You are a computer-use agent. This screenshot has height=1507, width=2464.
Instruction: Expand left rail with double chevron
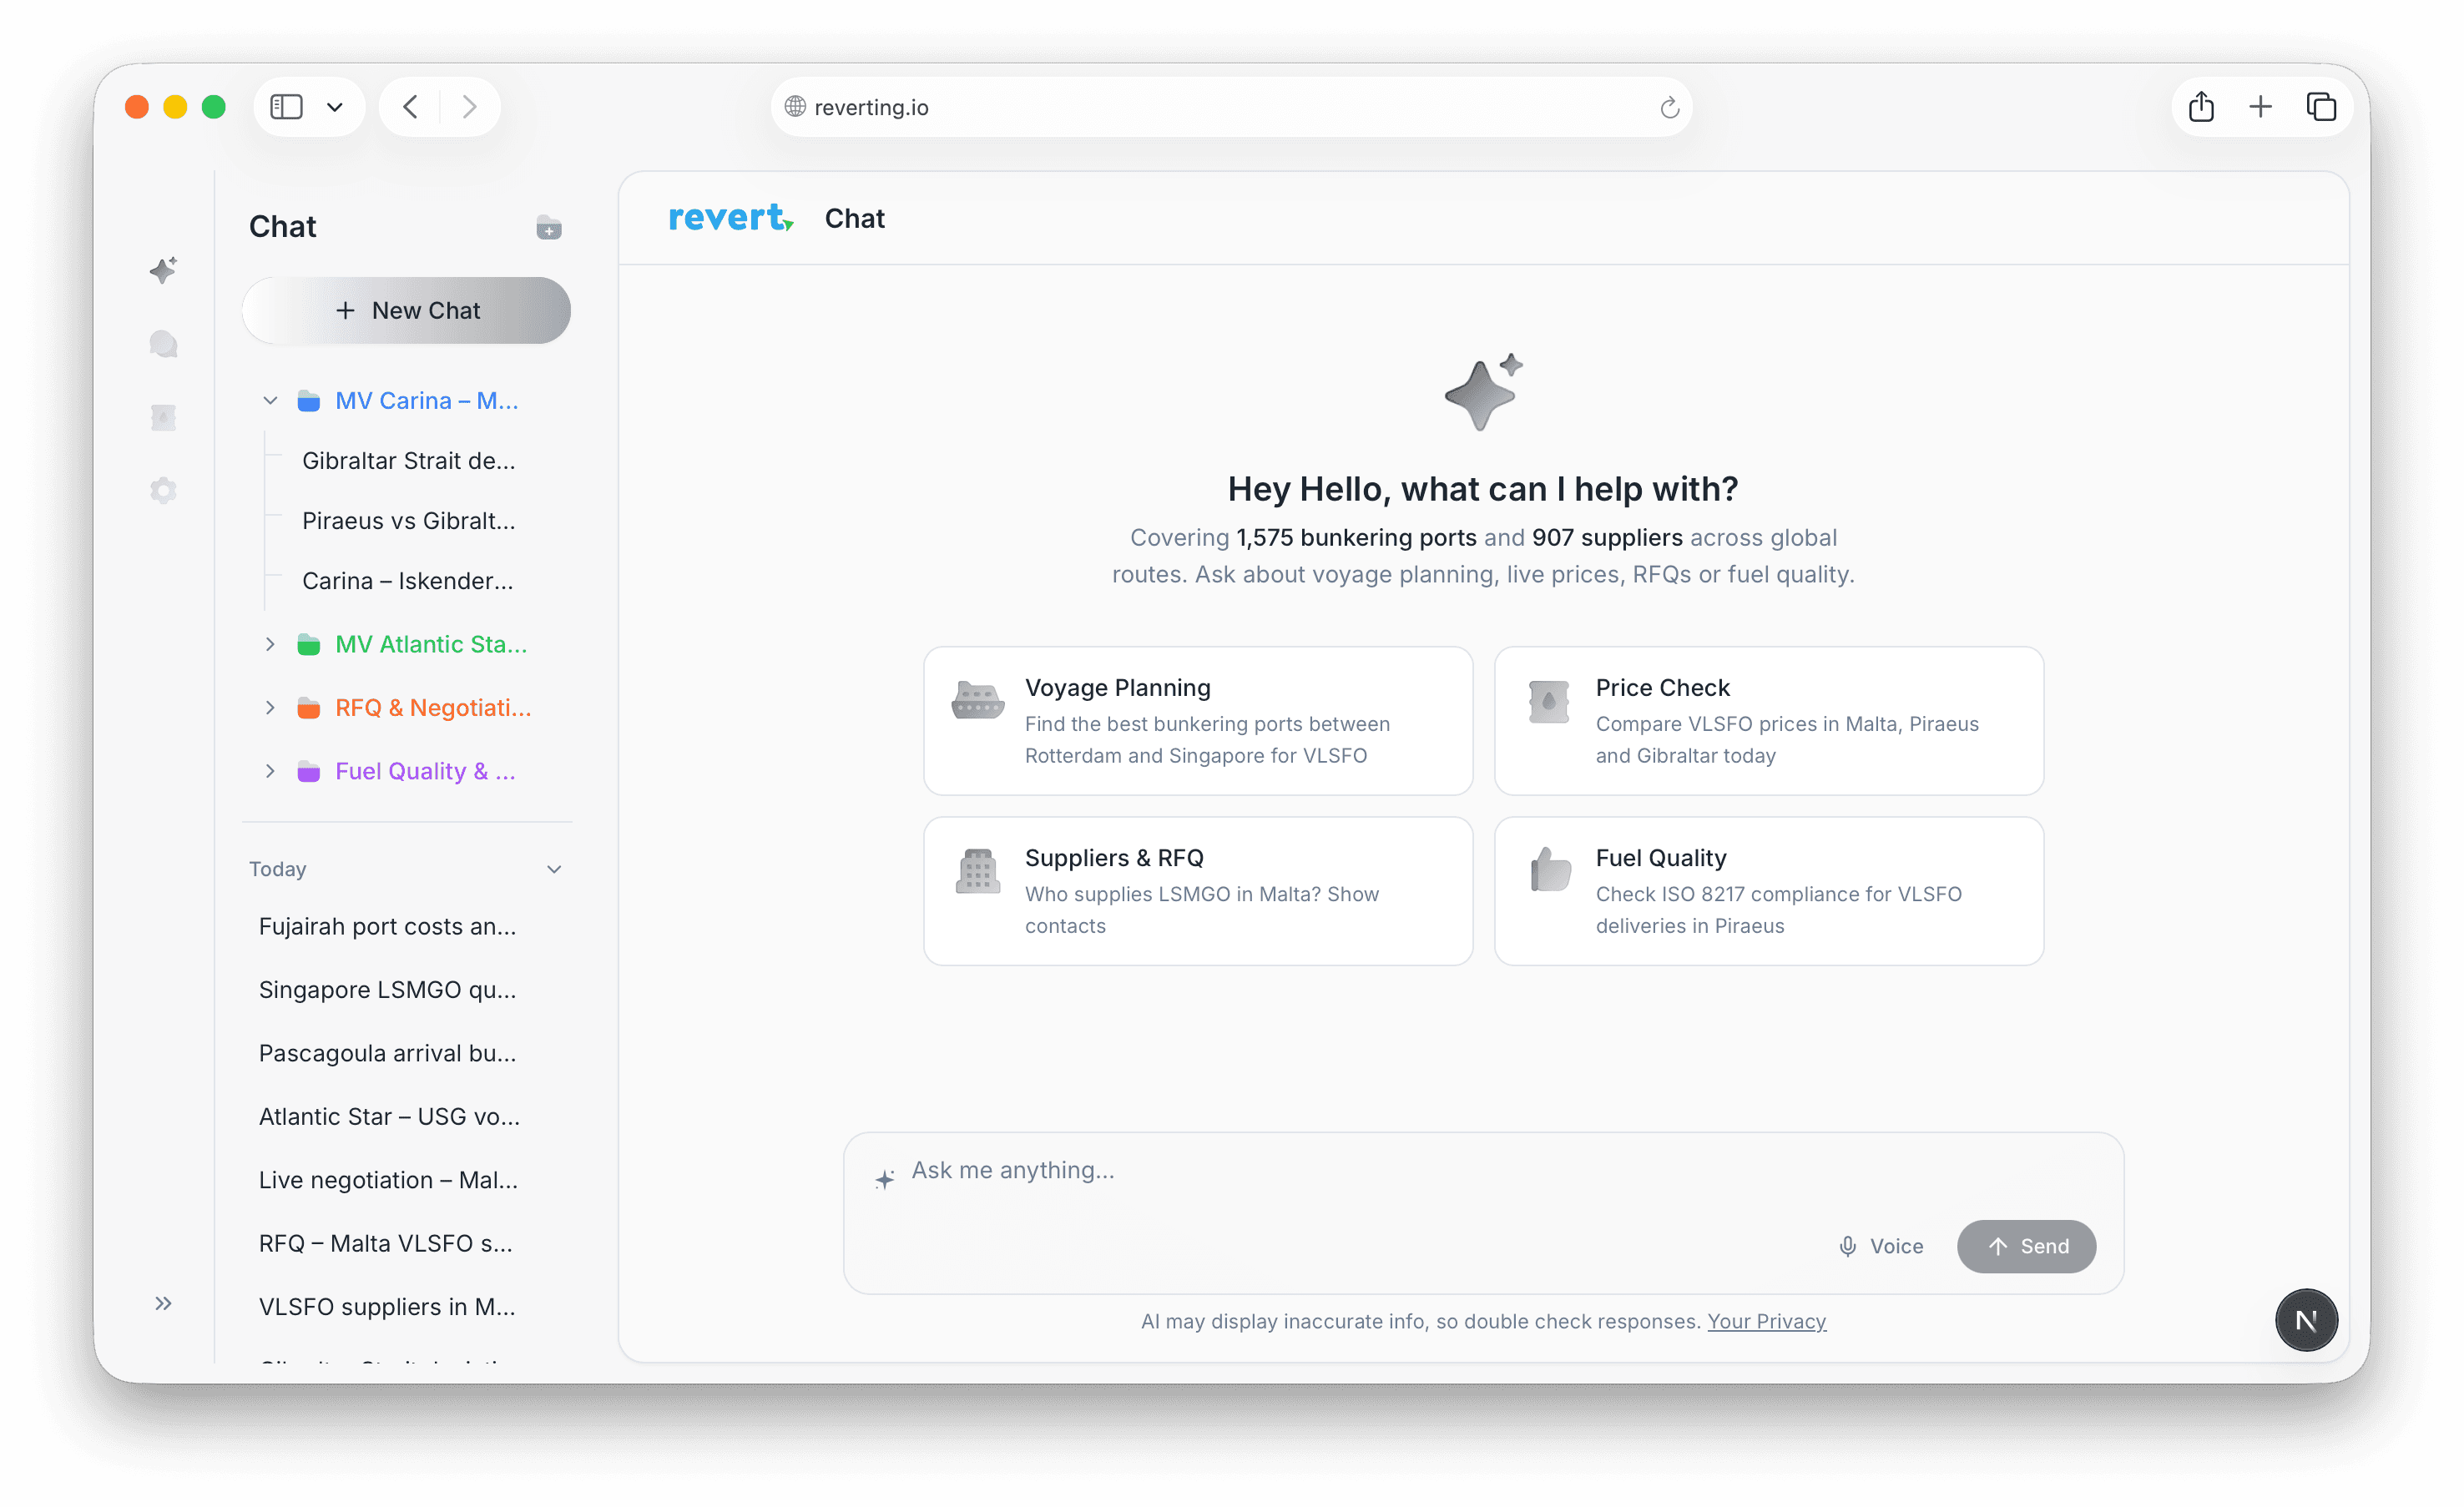[163, 1303]
